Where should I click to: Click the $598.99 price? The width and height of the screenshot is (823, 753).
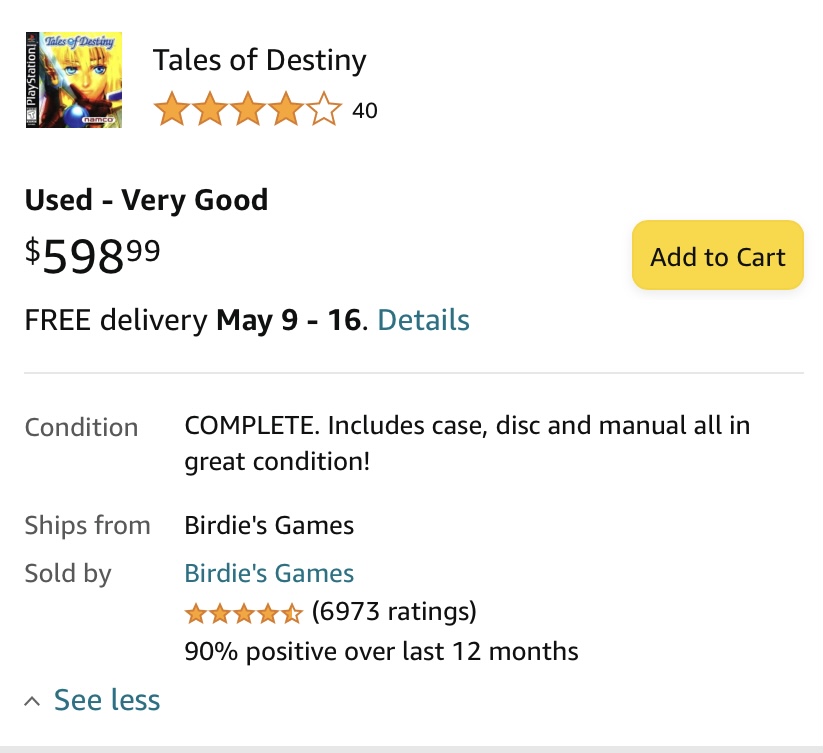pos(92,256)
